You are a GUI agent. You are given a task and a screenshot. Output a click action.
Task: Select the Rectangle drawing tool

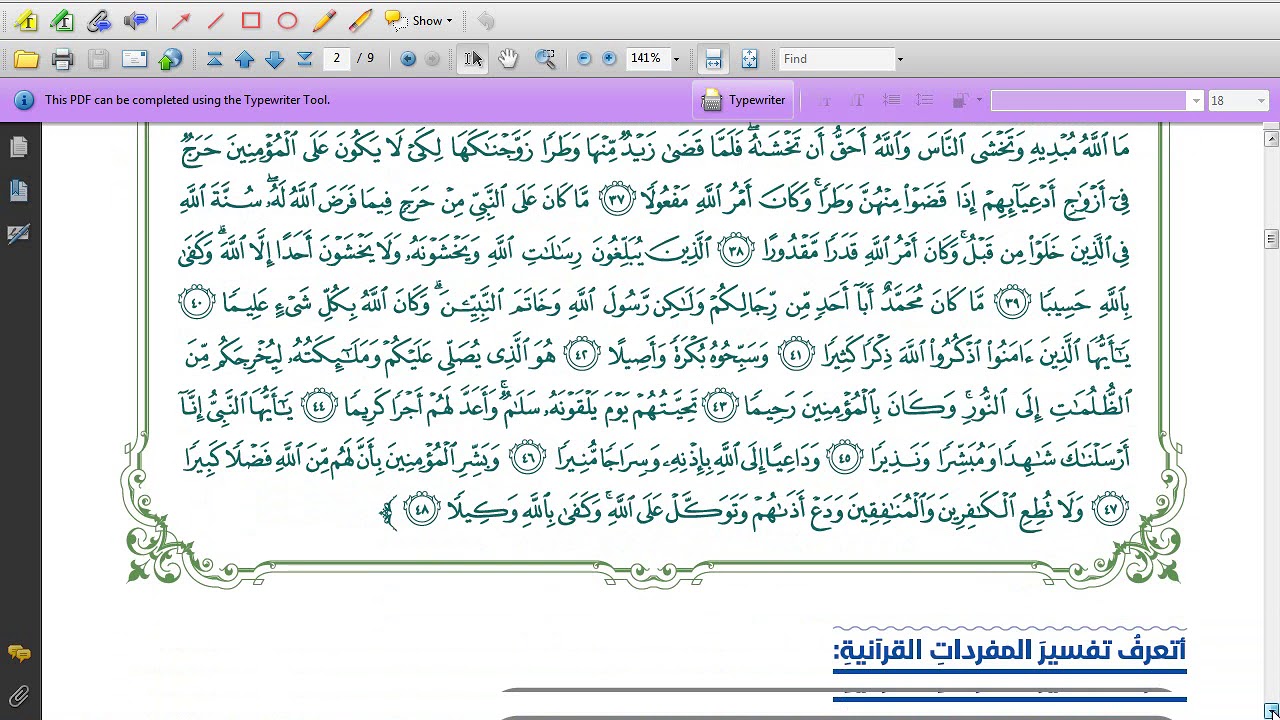pos(251,20)
